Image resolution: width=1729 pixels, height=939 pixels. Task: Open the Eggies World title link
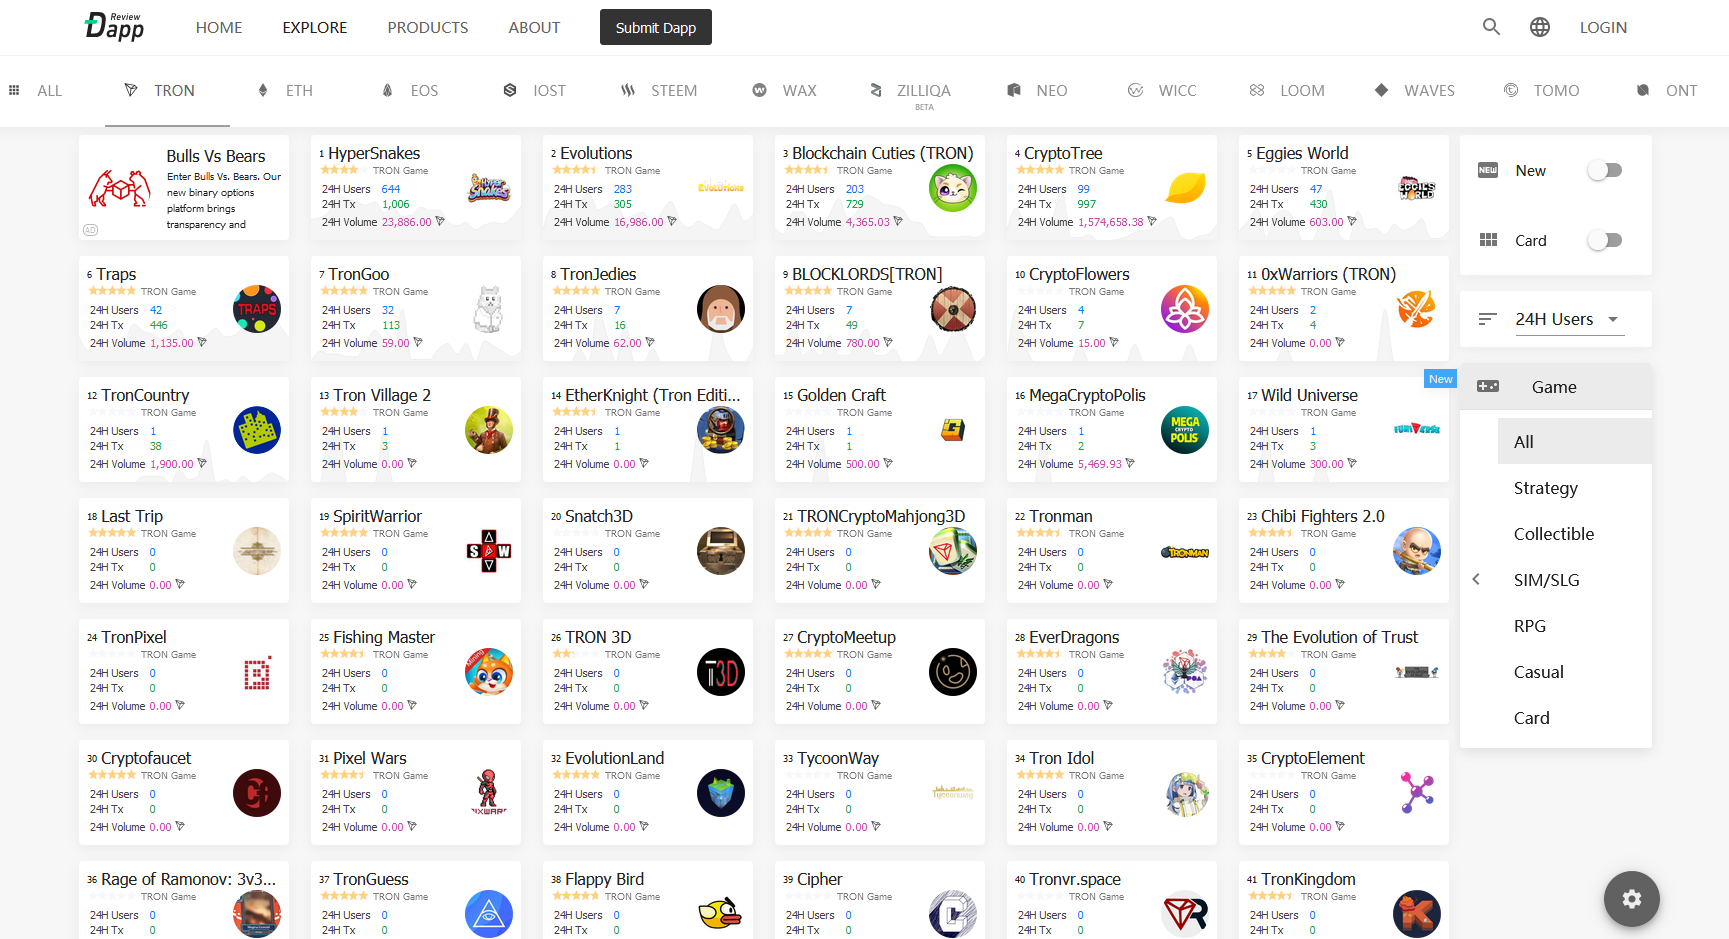[1302, 153]
